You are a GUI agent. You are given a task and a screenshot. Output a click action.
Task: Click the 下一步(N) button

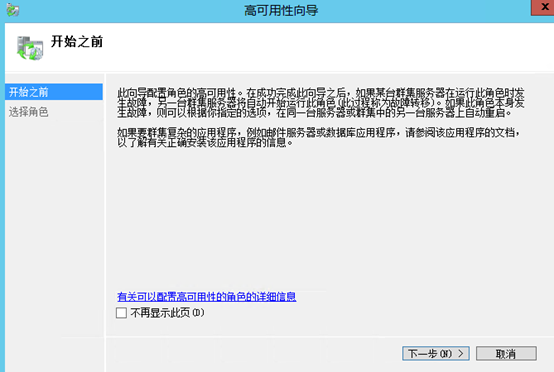[436, 353]
